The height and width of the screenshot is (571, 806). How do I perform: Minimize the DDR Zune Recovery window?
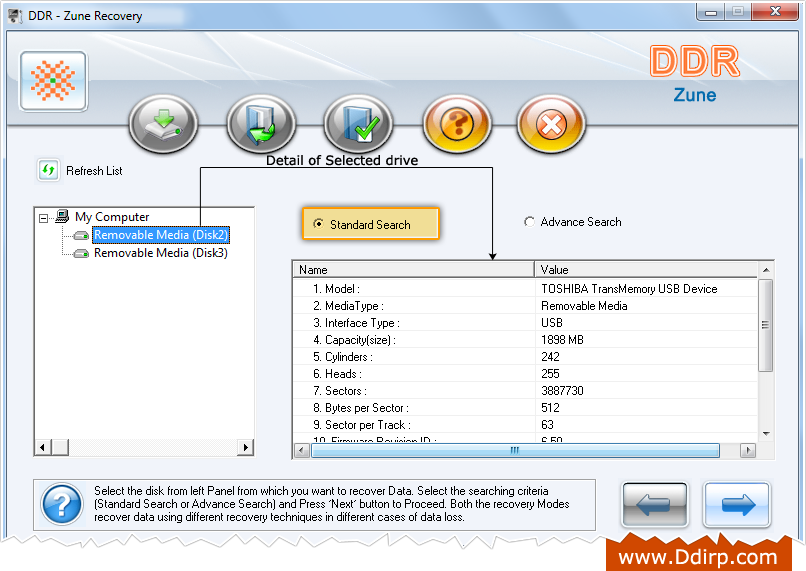711,11
